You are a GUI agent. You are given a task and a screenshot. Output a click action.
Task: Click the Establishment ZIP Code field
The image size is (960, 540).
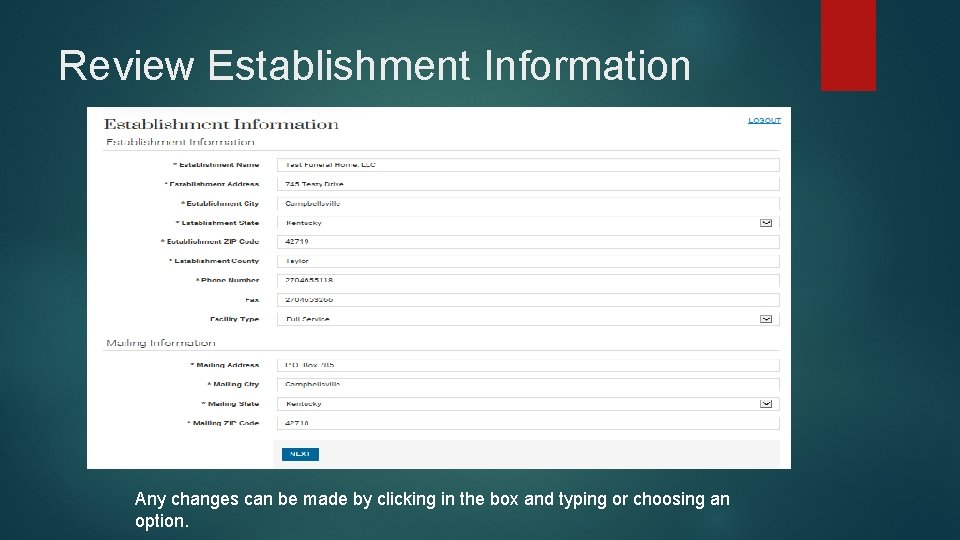[x=528, y=242]
